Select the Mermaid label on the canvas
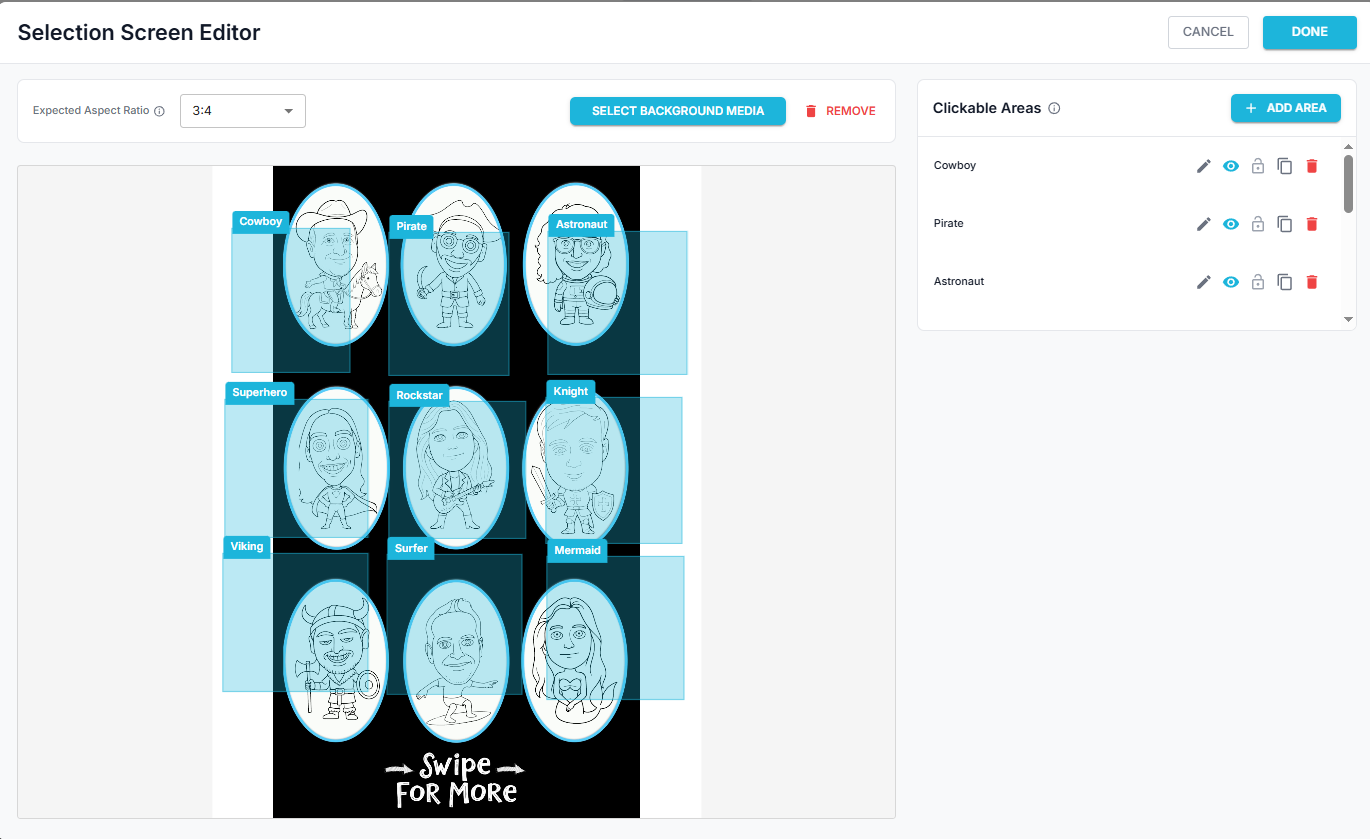 pyautogui.click(x=577, y=551)
